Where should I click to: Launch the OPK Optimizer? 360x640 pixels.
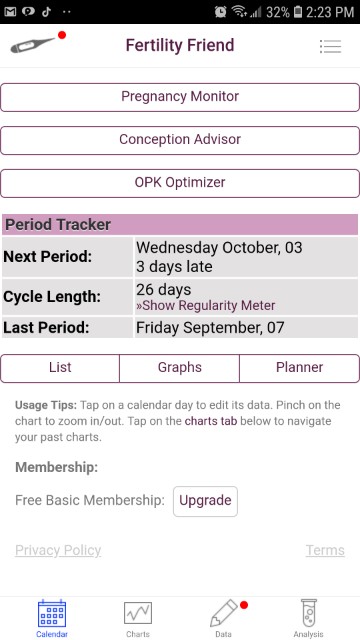point(180,183)
